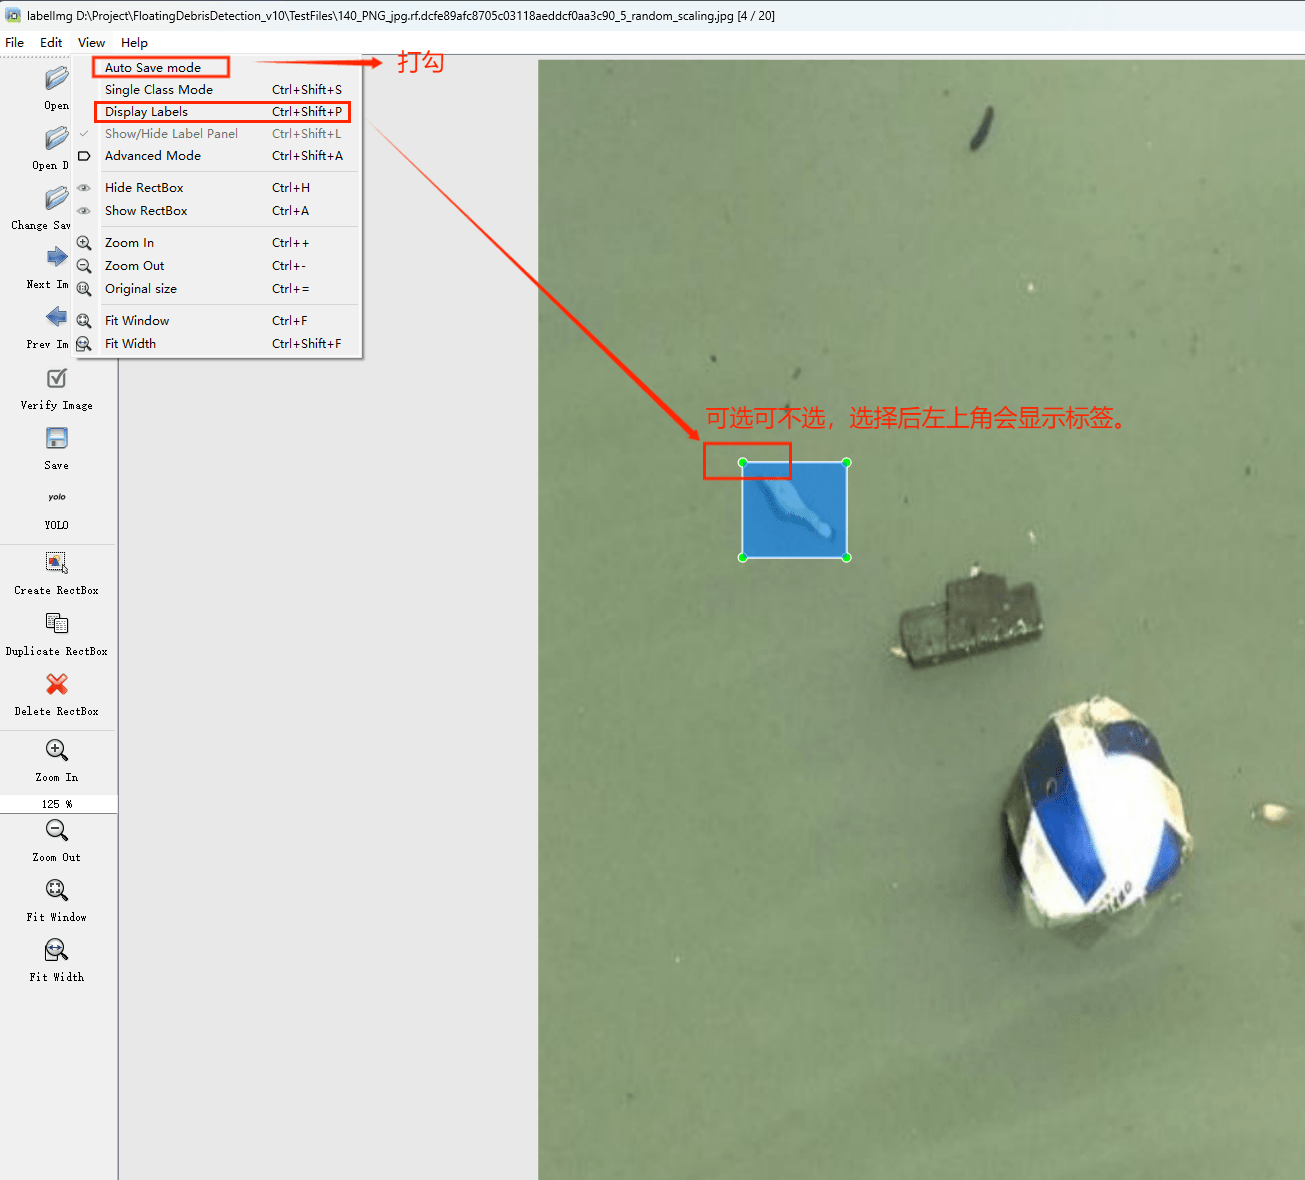The image size is (1305, 1180).
Task: Click the Open file toolbar icon
Action: (57, 78)
